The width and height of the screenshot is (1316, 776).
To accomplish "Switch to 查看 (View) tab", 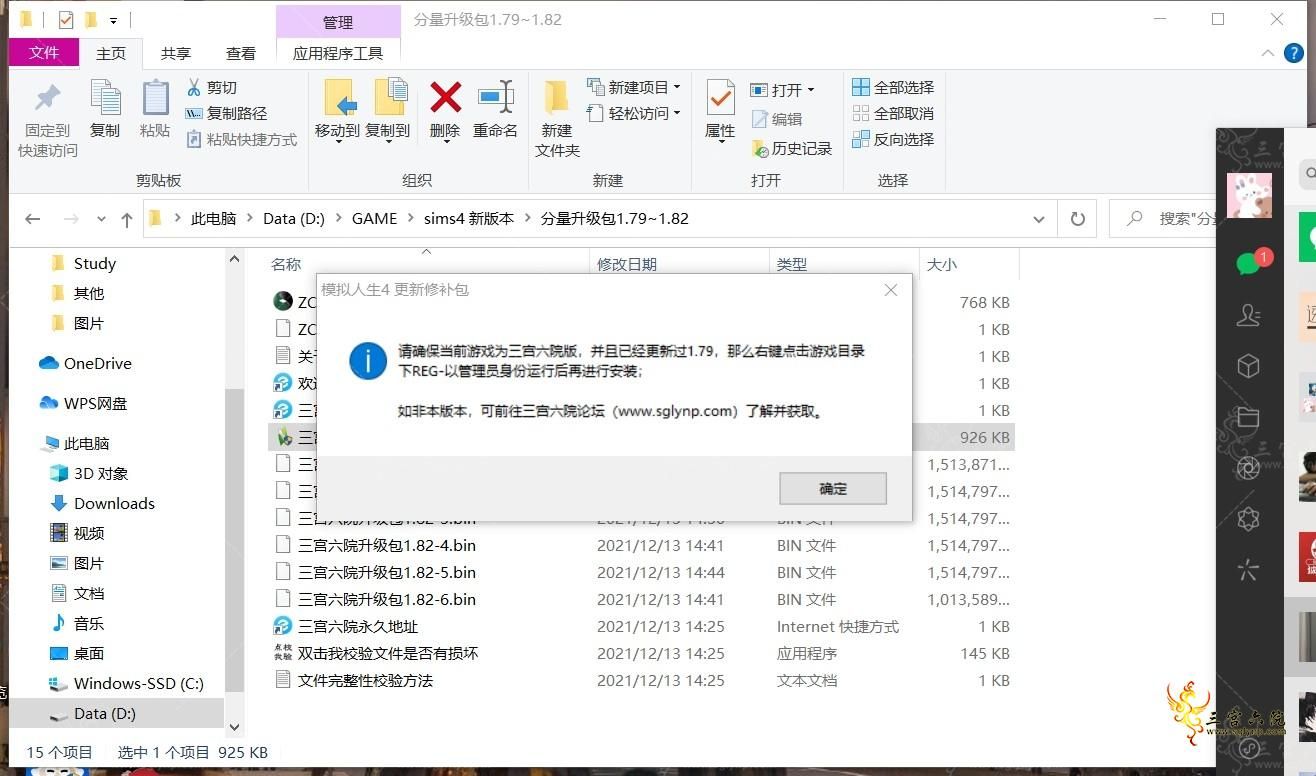I will [x=241, y=53].
